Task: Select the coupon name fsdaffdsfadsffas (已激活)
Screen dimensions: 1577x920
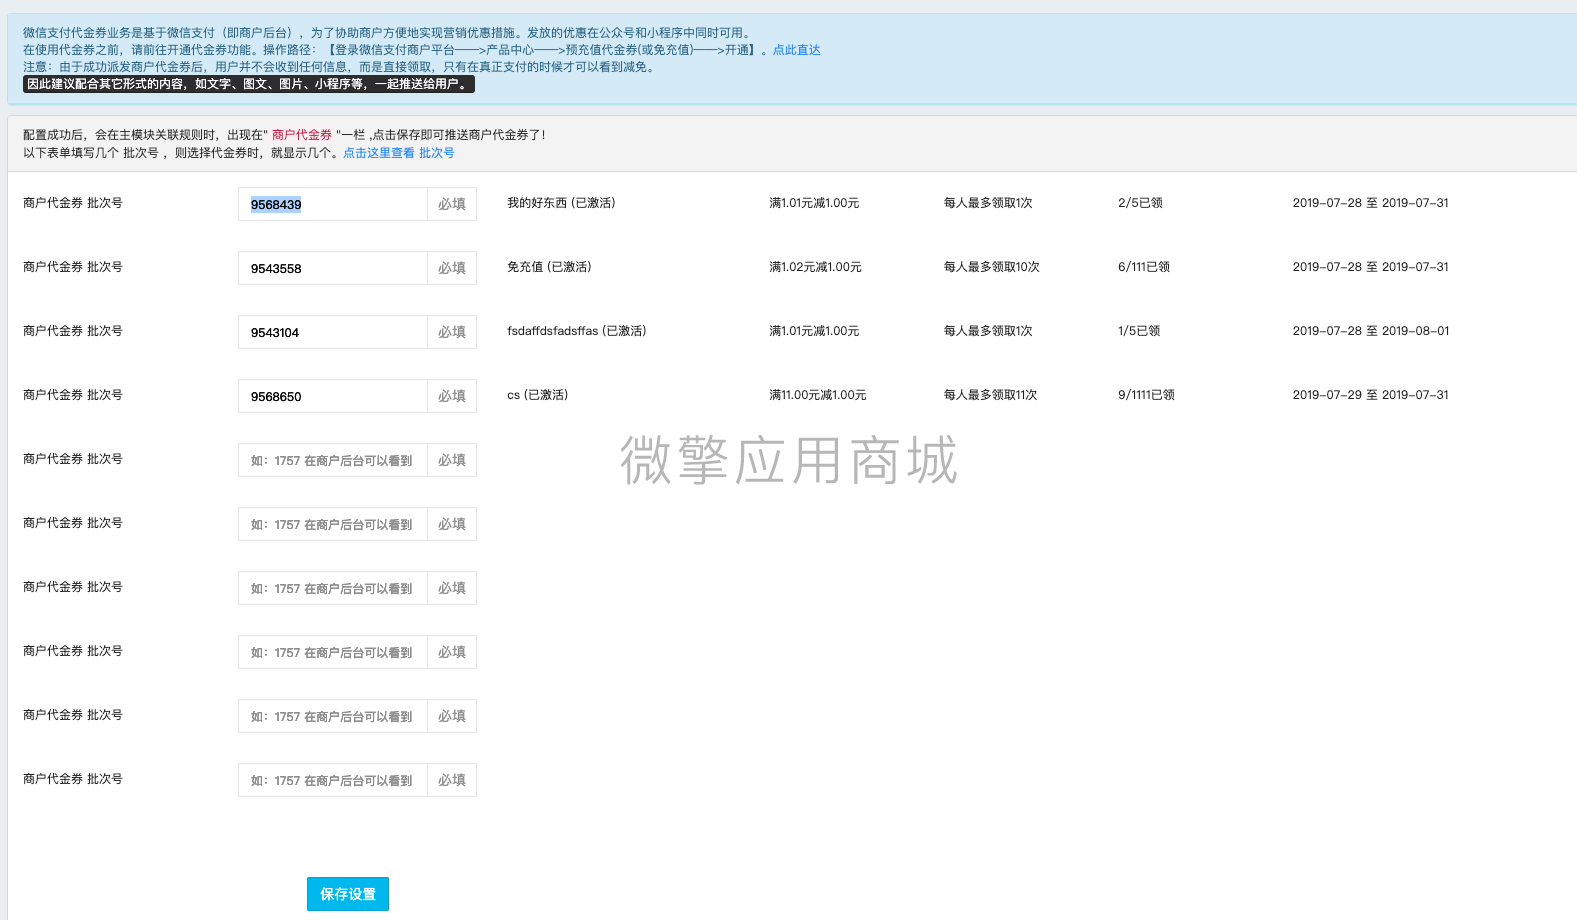Action: pos(577,331)
